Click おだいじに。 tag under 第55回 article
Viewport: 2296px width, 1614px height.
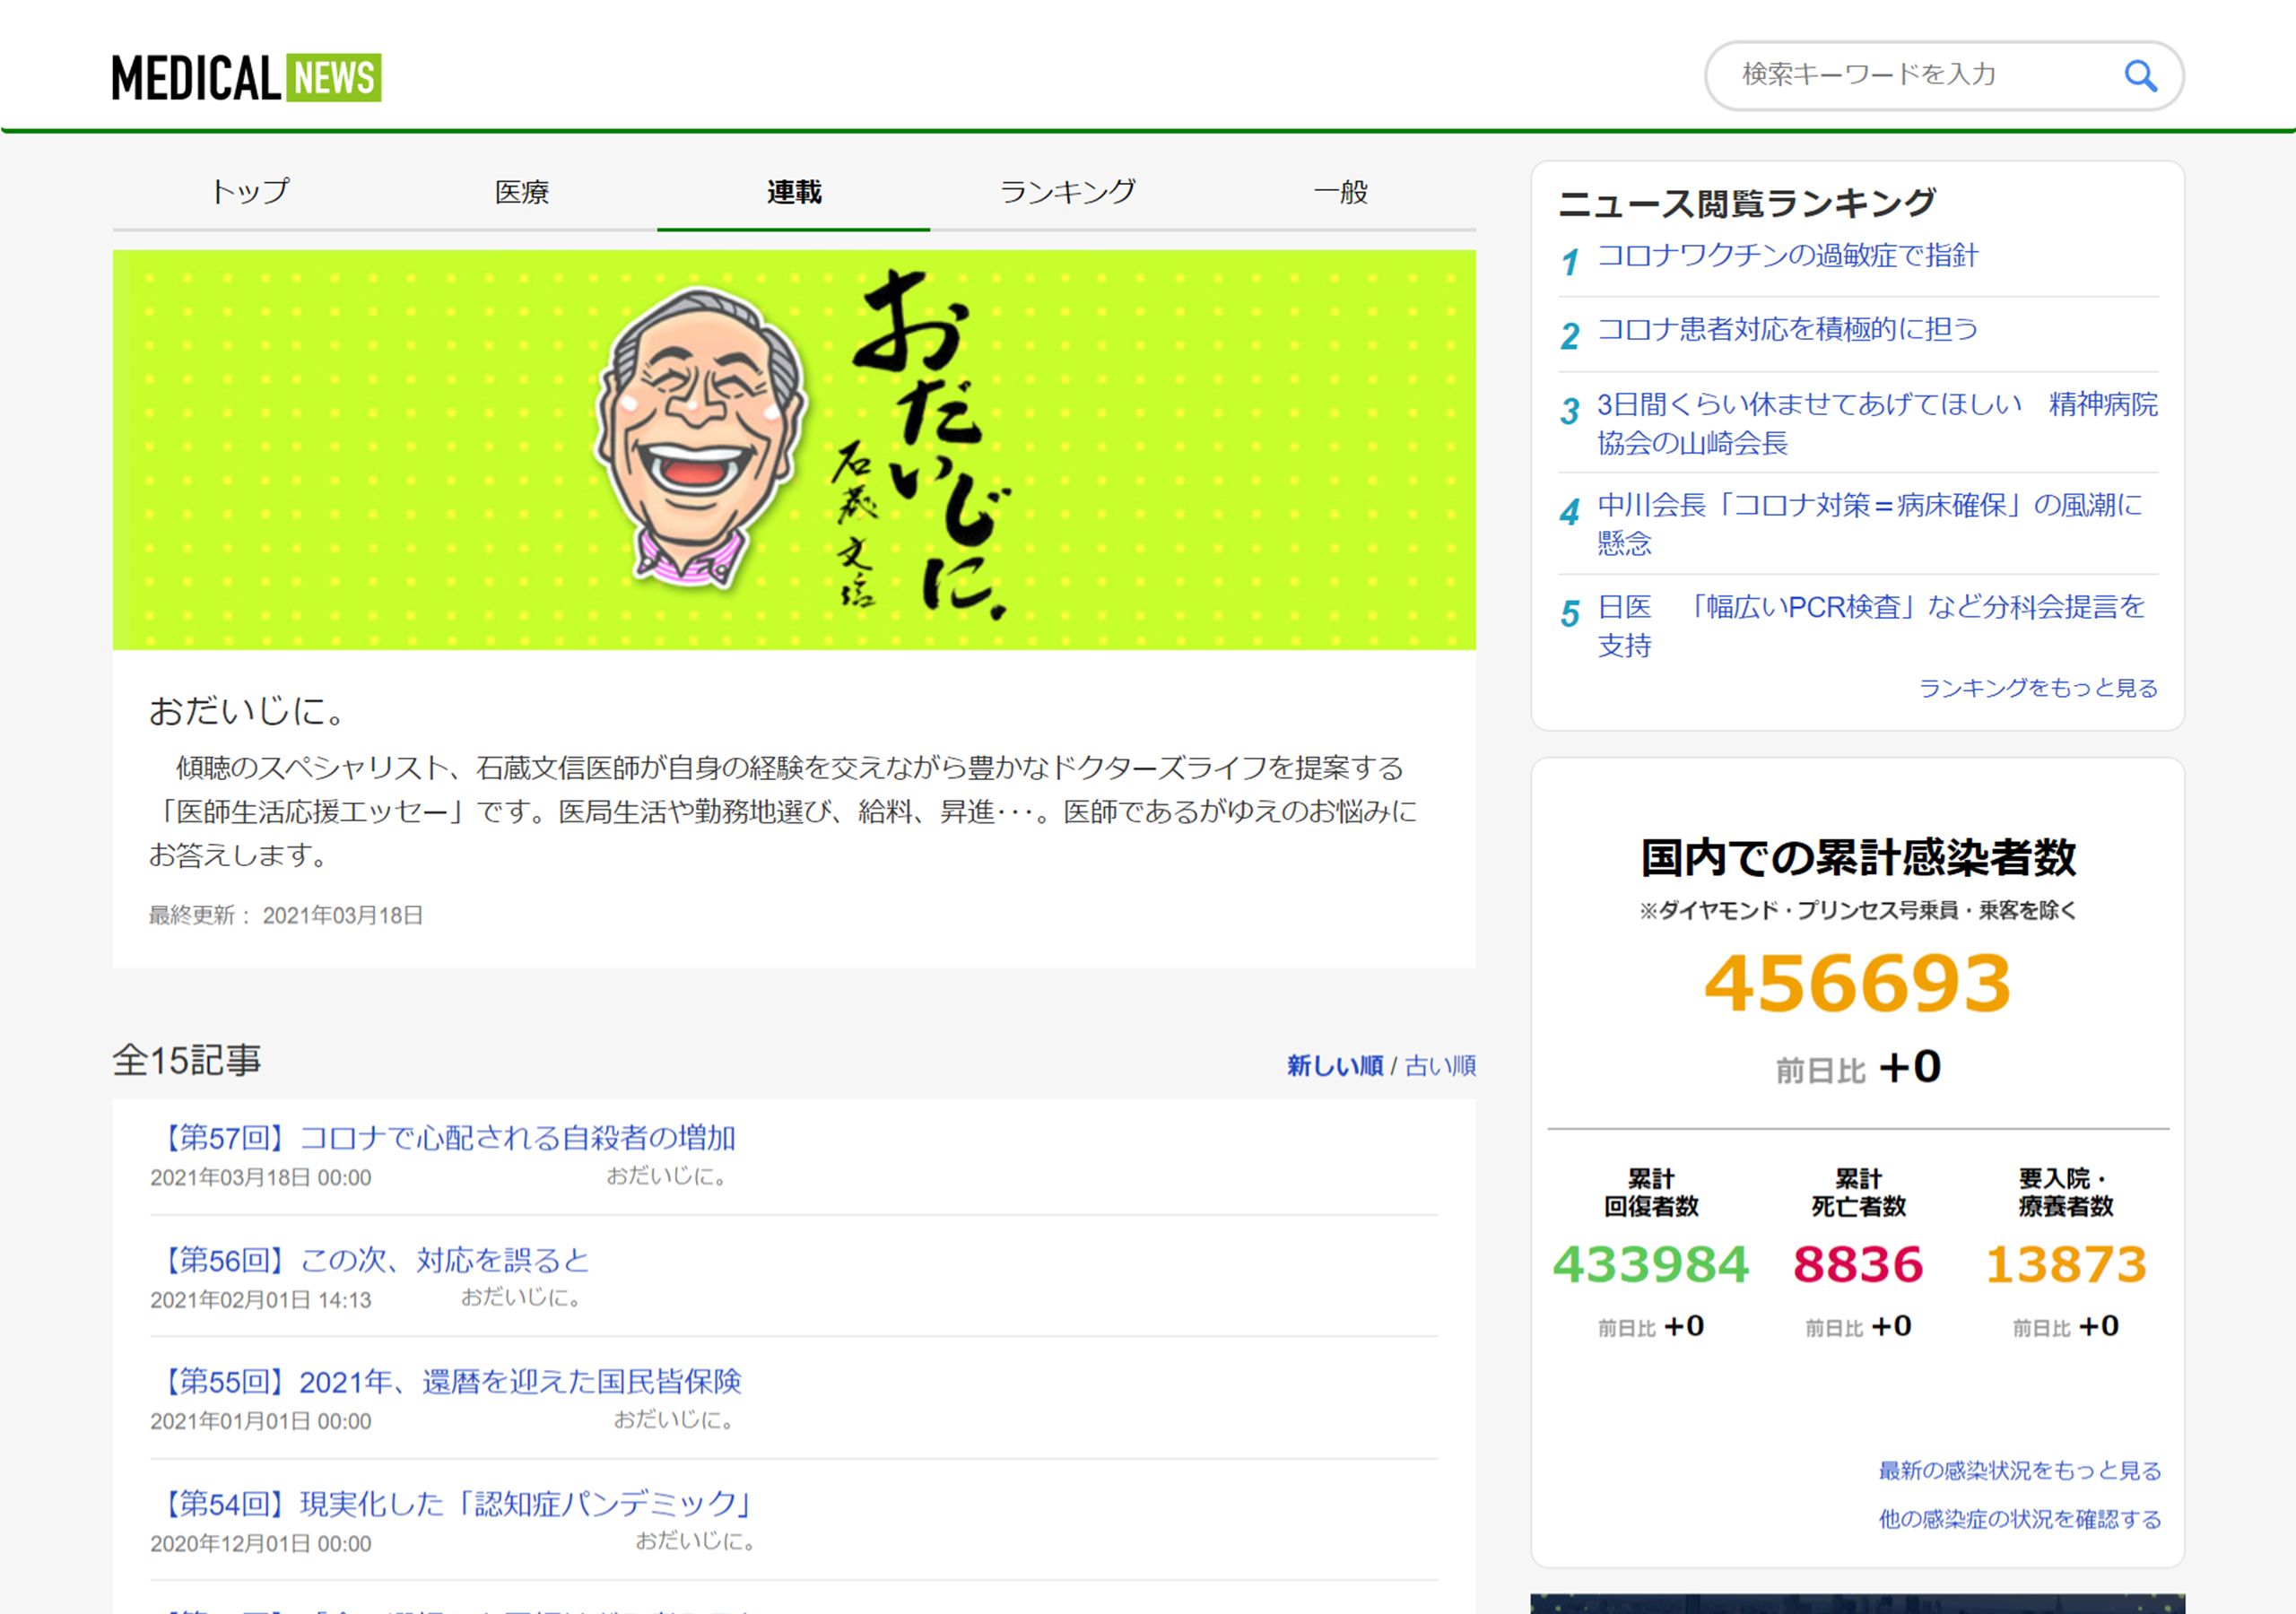tap(673, 1420)
